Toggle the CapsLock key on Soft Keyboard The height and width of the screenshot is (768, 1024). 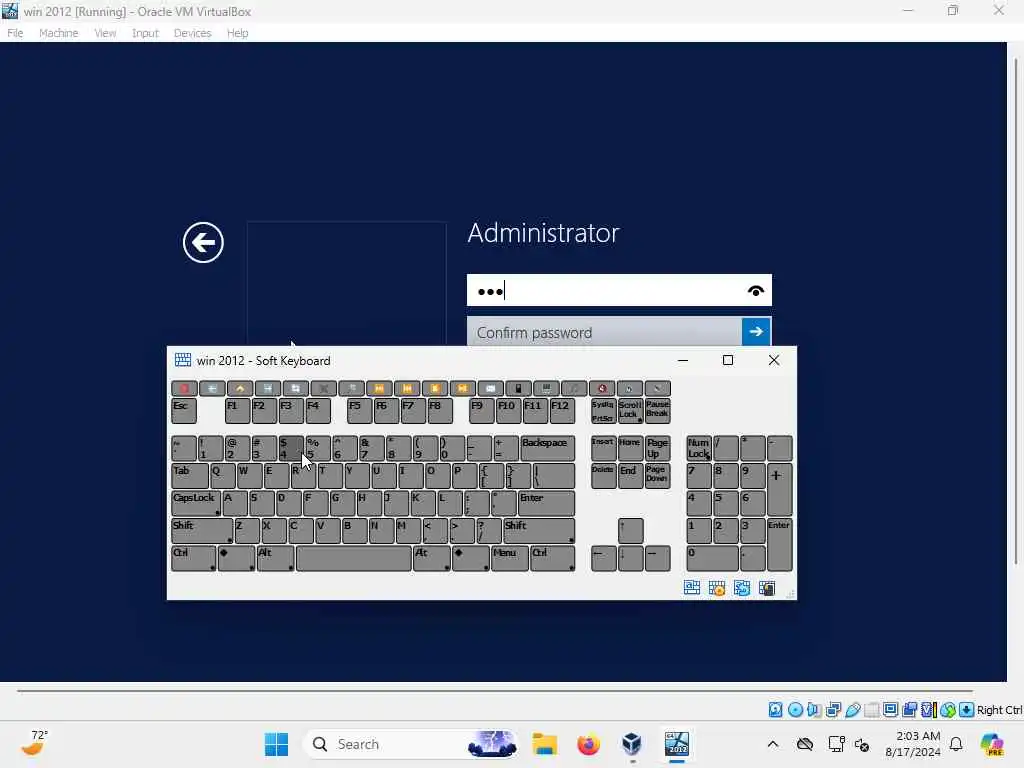195,504
